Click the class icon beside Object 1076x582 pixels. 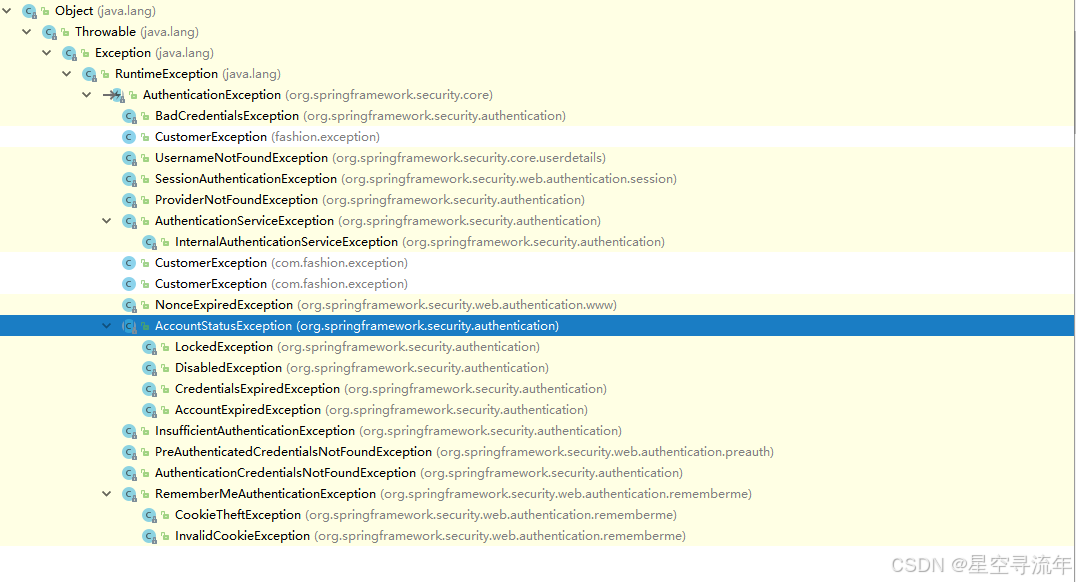[x=30, y=11]
